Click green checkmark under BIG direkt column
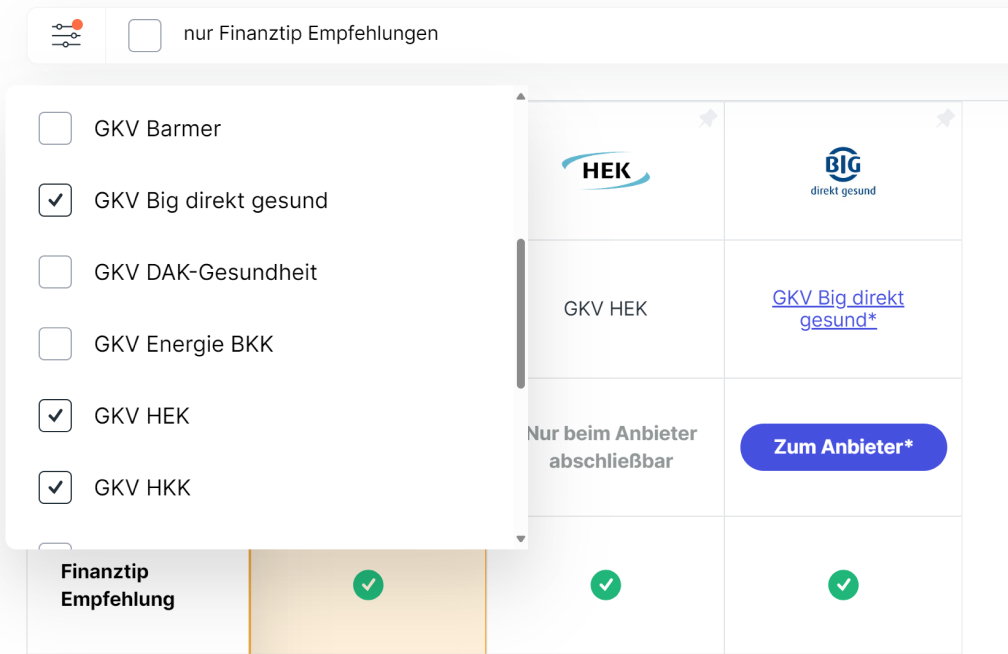 [x=843, y=585]
